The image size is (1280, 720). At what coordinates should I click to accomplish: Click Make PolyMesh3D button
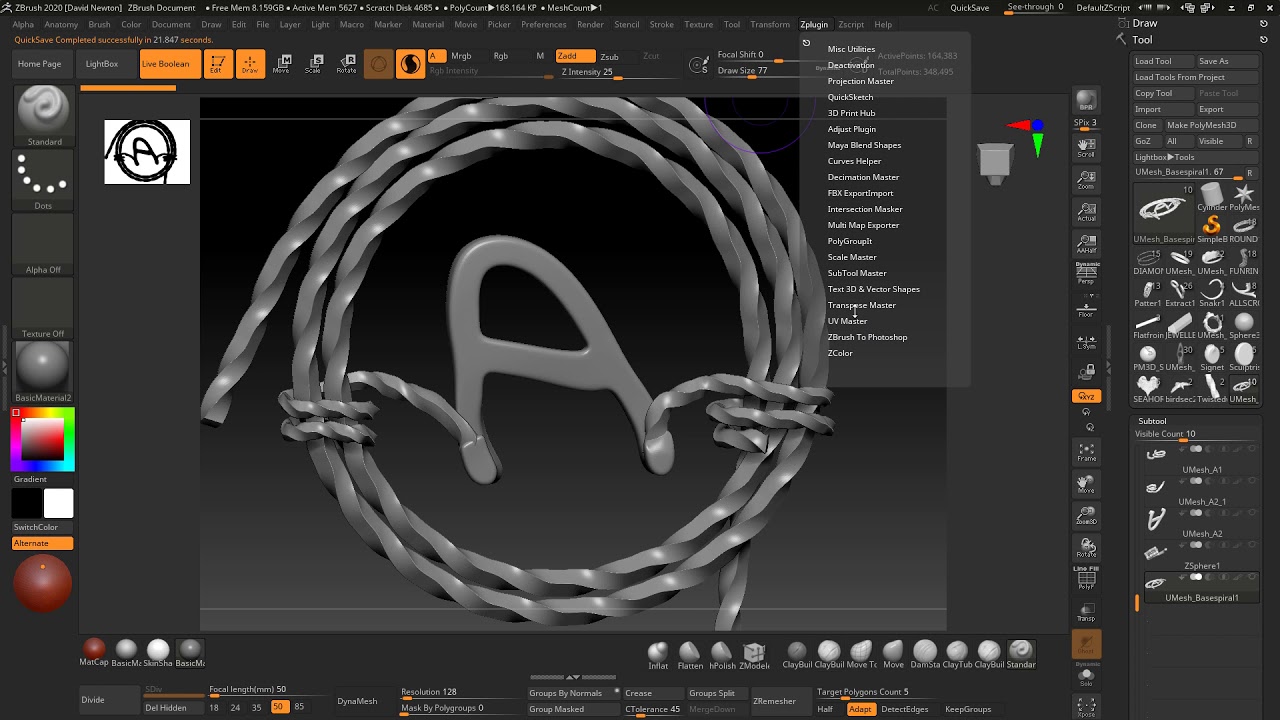click(x=1211, y=125)
